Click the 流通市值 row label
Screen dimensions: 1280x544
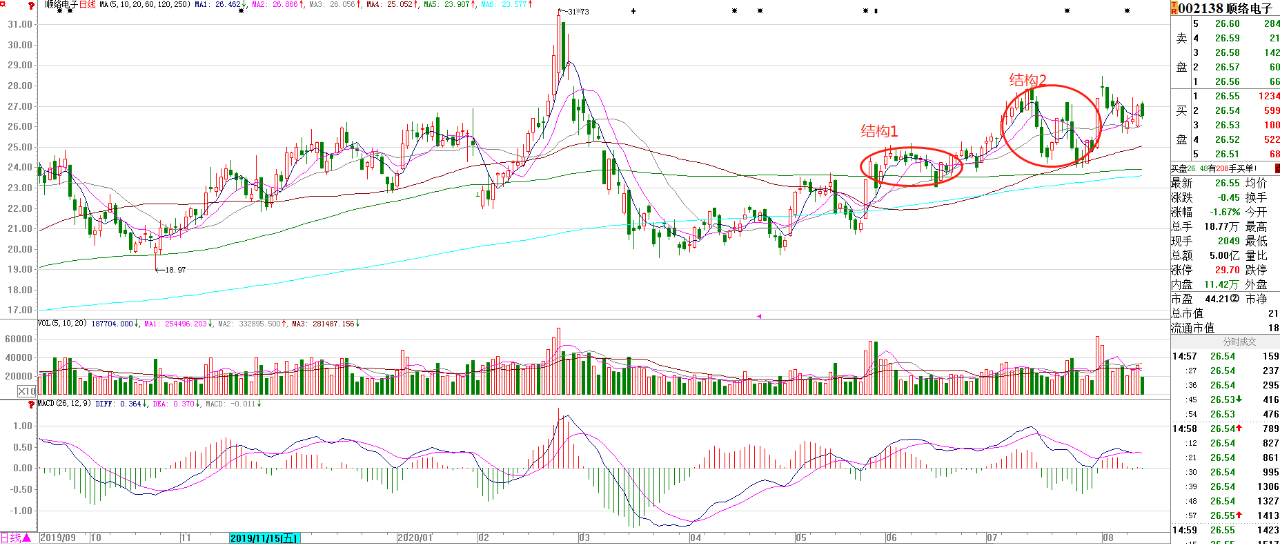(x=1192, y=327)
